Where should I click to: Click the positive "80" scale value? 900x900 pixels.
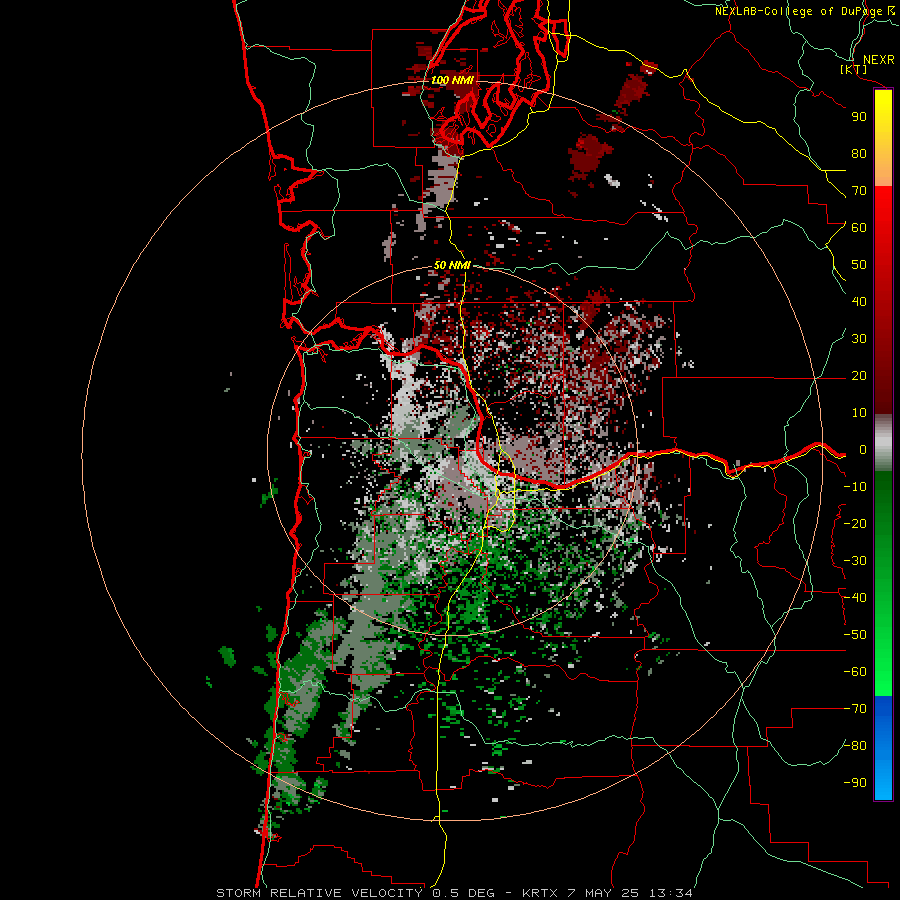pyautogui.click(x=859, y=153)
